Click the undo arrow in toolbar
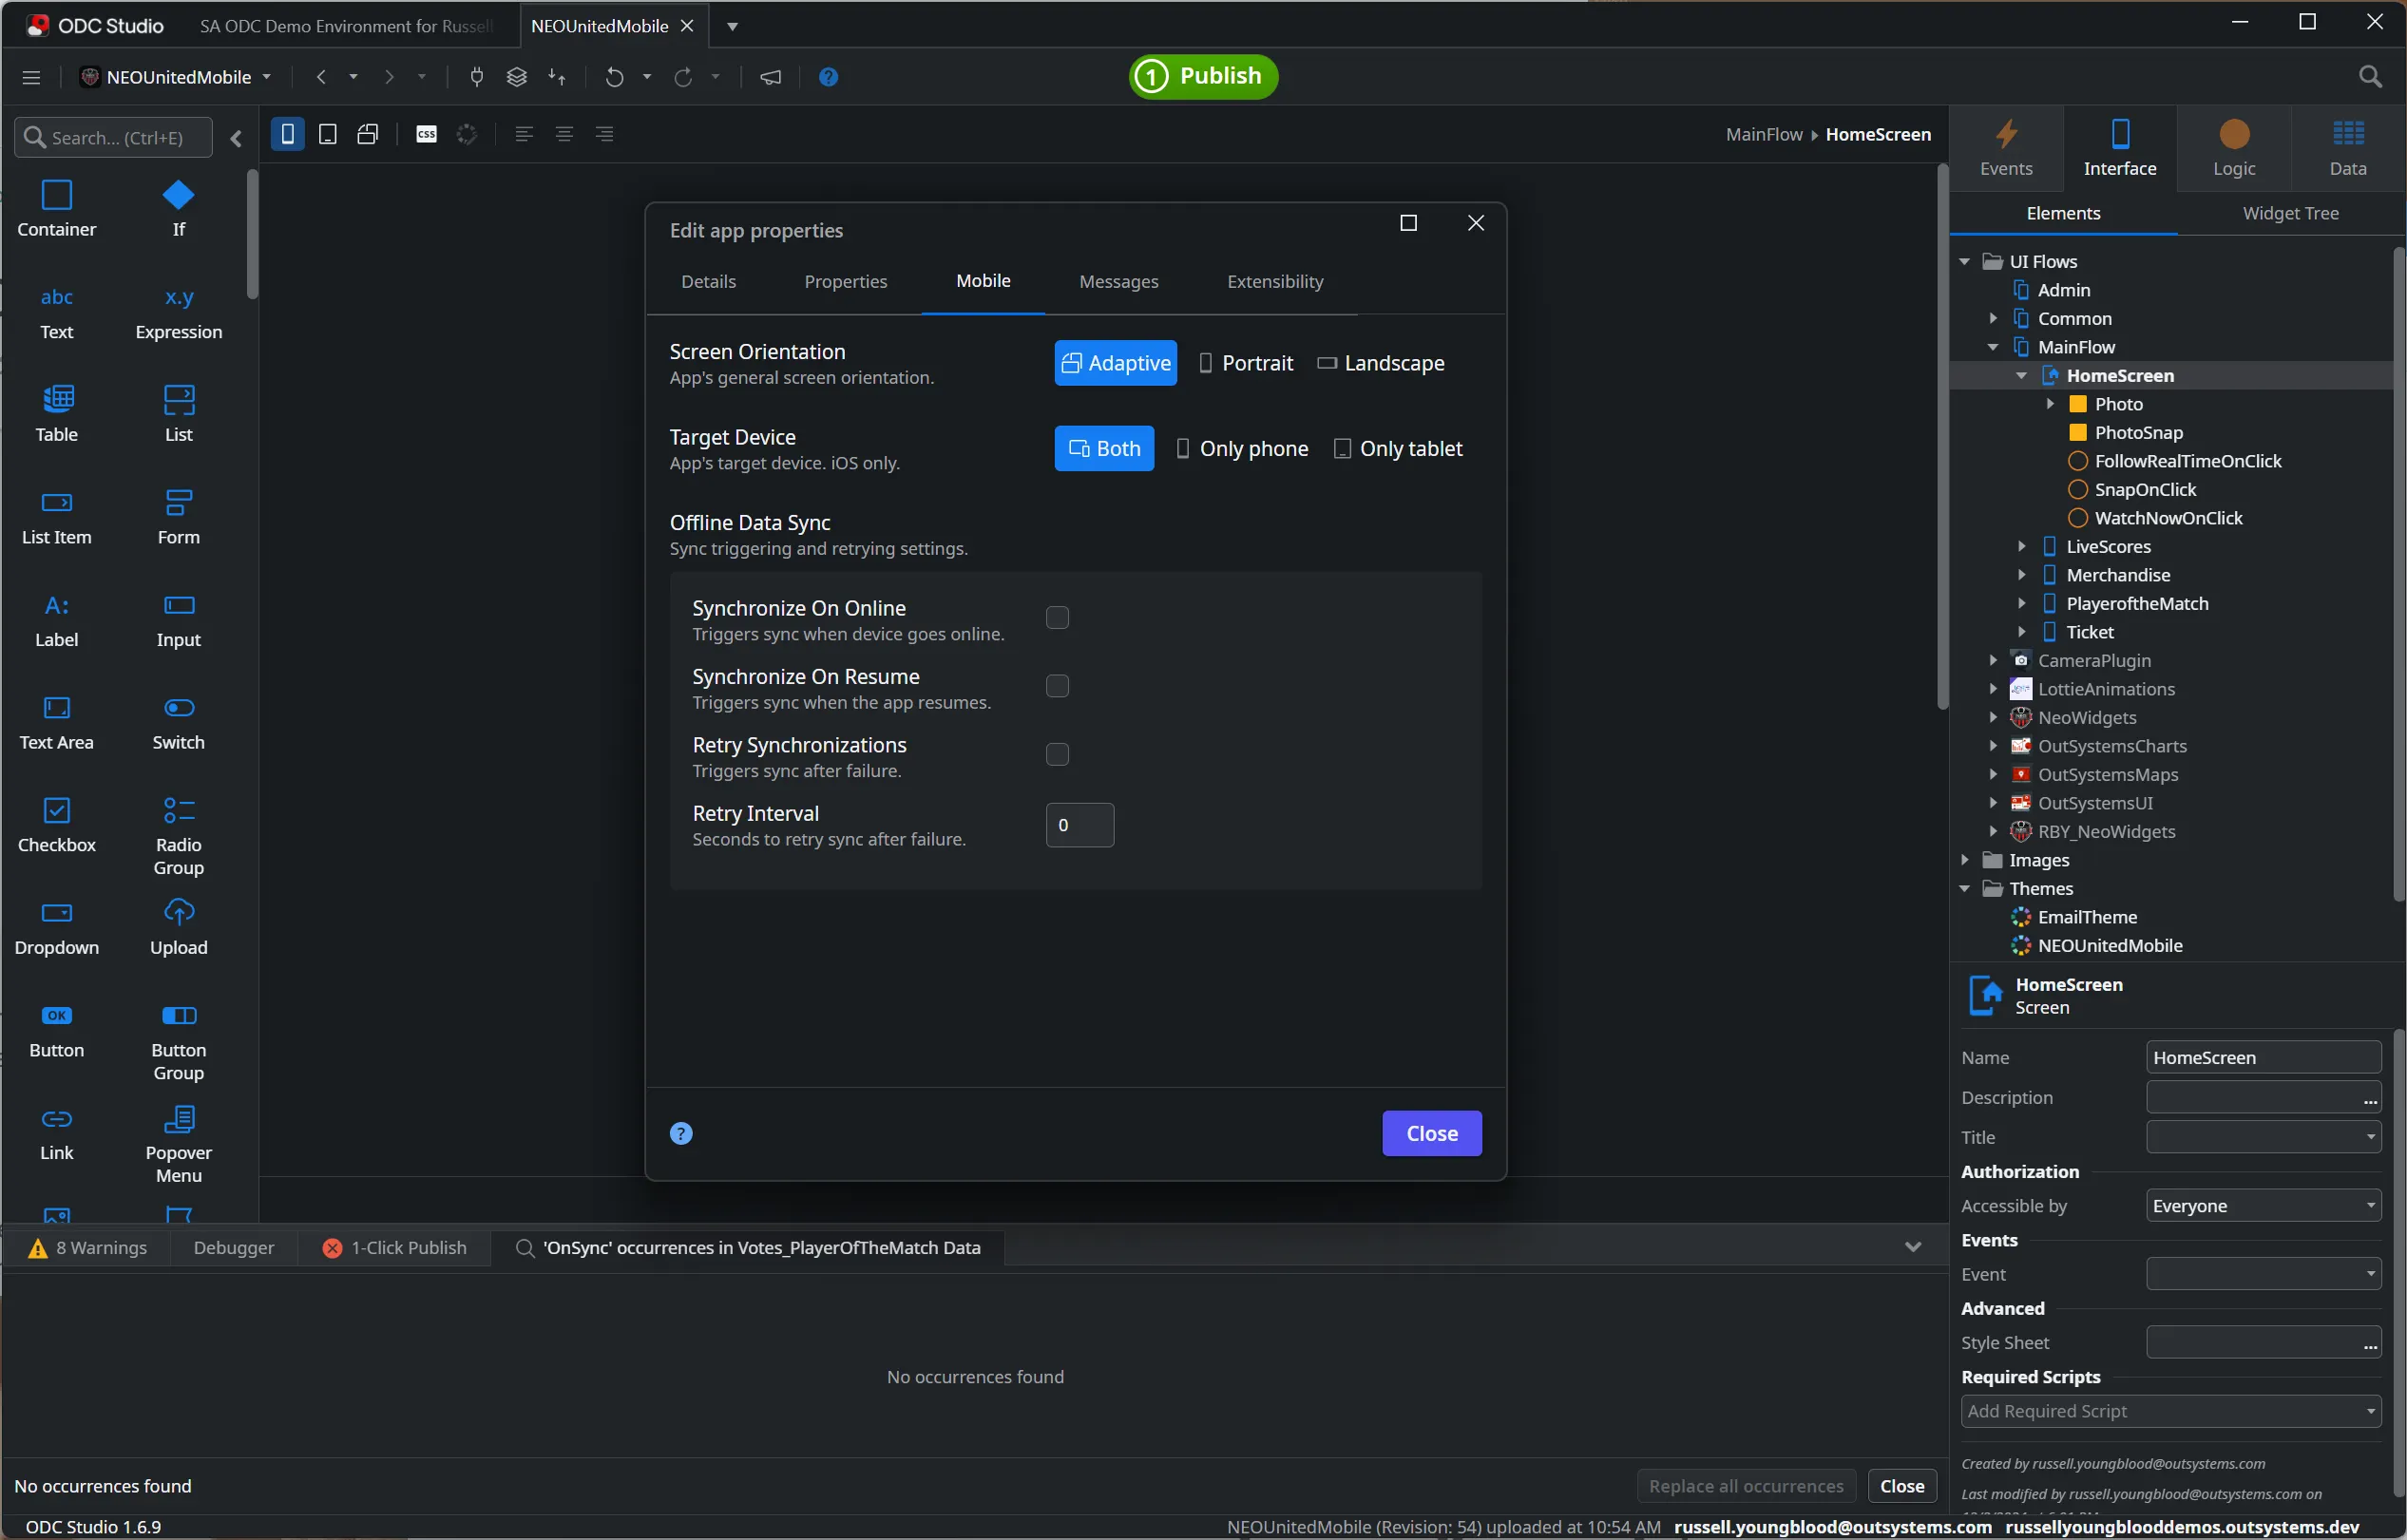 tap(614, 77)
